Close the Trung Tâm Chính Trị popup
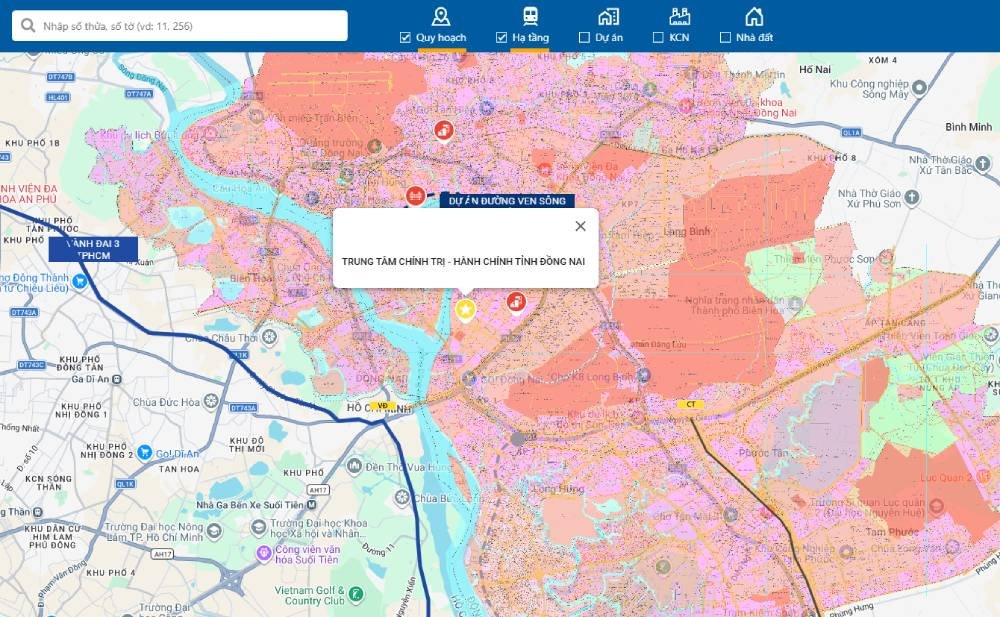This screenshot has width=1000, height=617. [580, 226]
